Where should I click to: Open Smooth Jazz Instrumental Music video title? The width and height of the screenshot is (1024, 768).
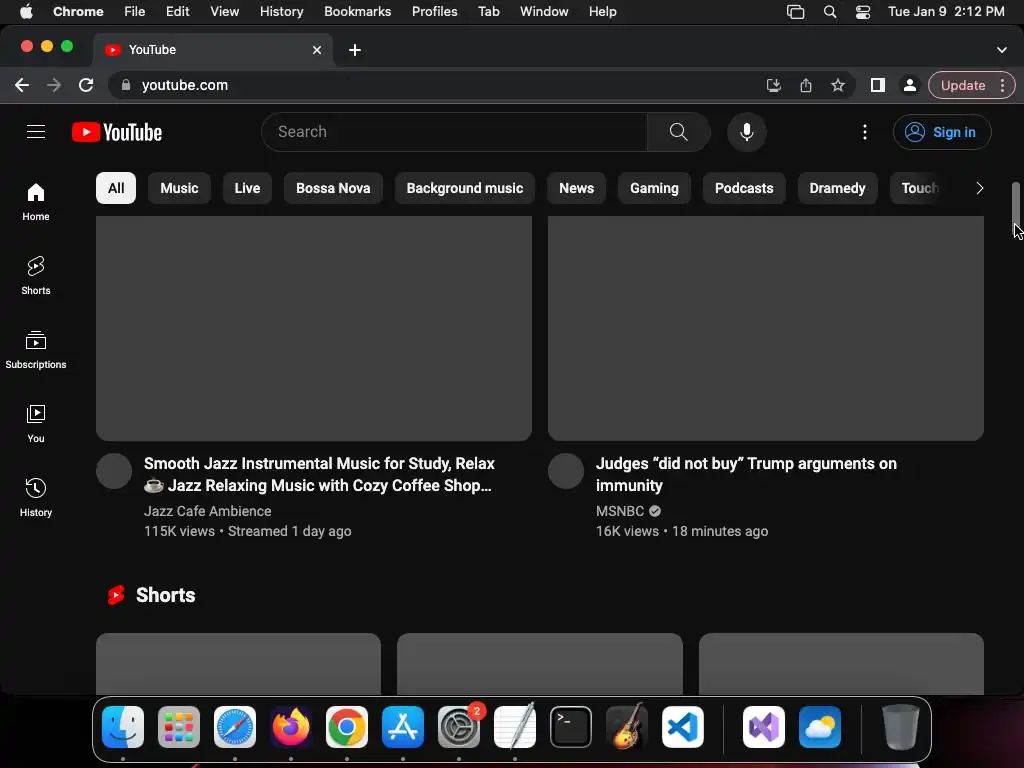[x=319, y=474]
